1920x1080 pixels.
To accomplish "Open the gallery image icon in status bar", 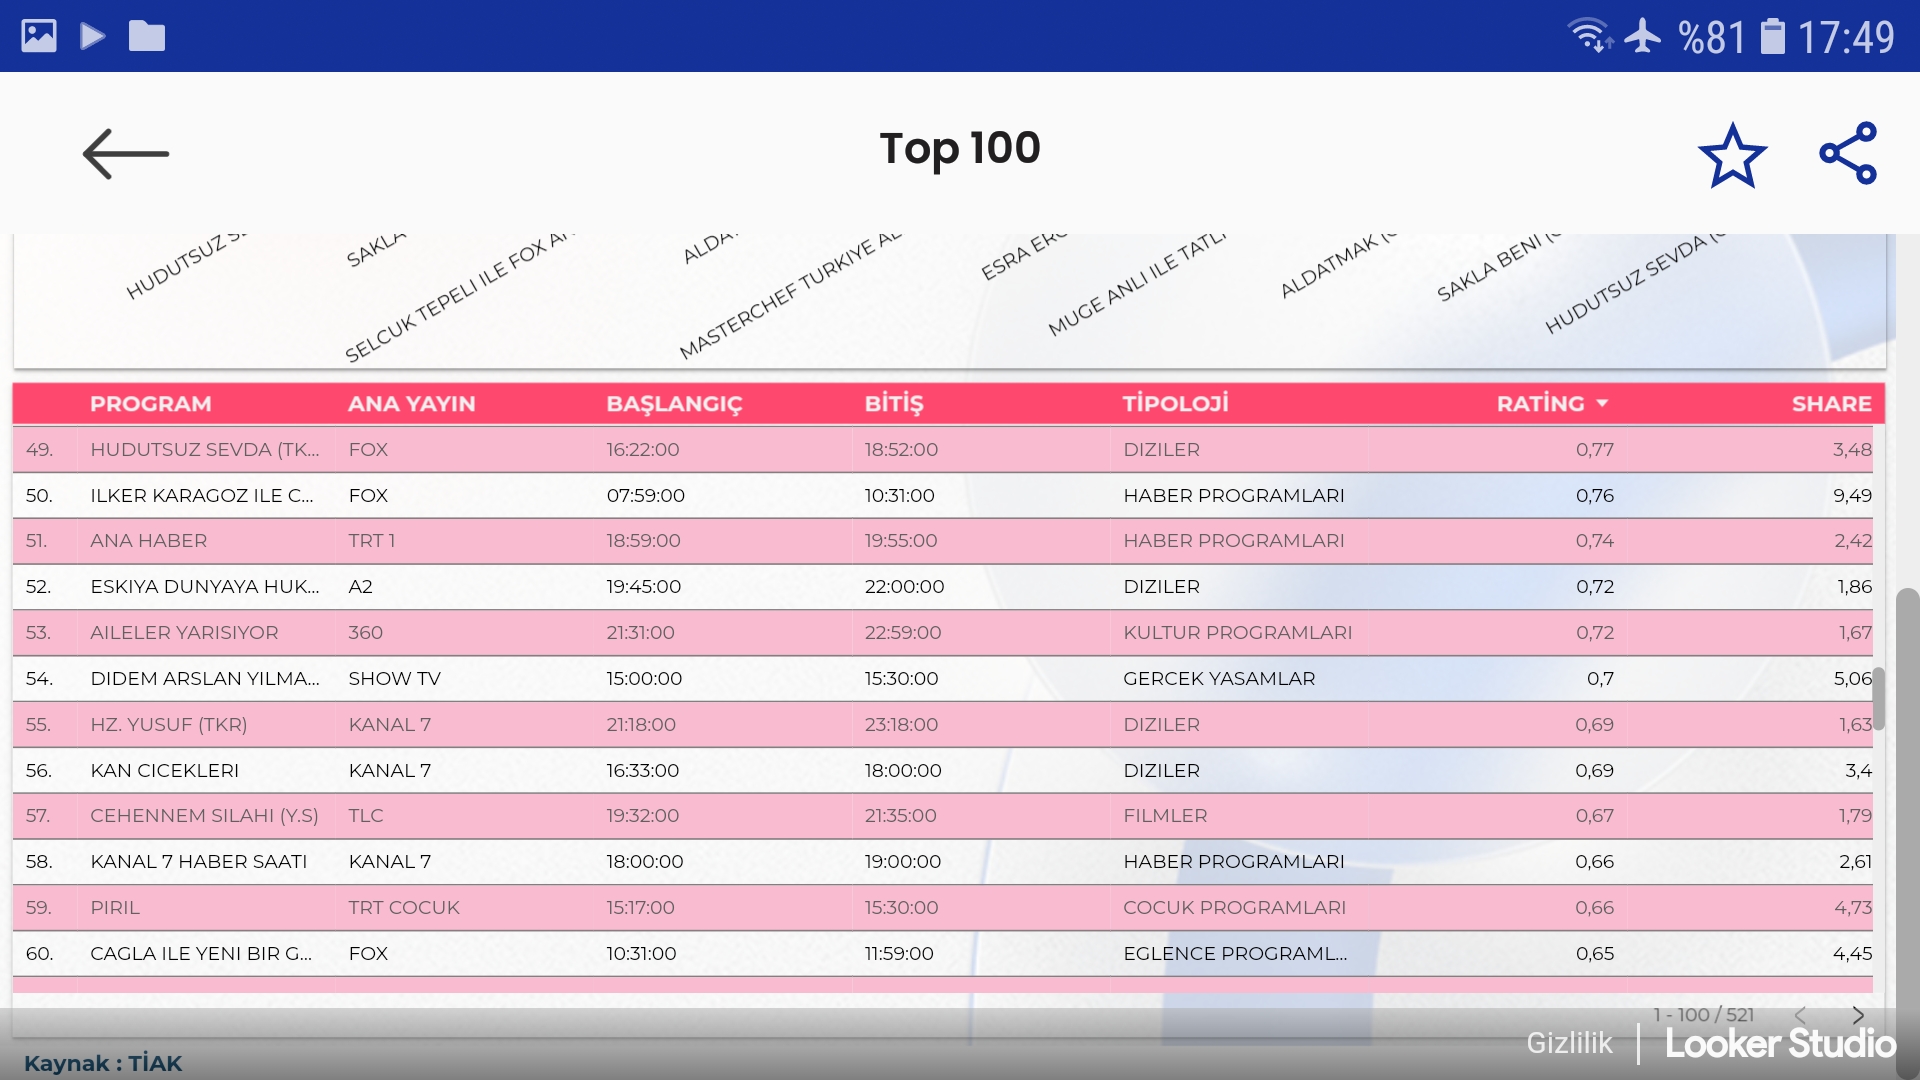I will (x=39, y=36).
